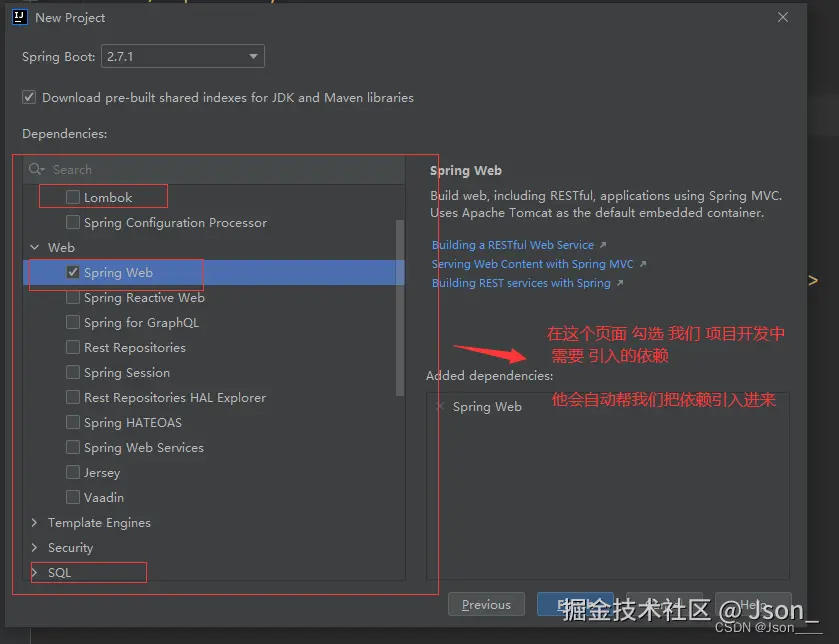Expand the Security category
The width and height of the screenshot is (839, 644).
tap(35, 547)
